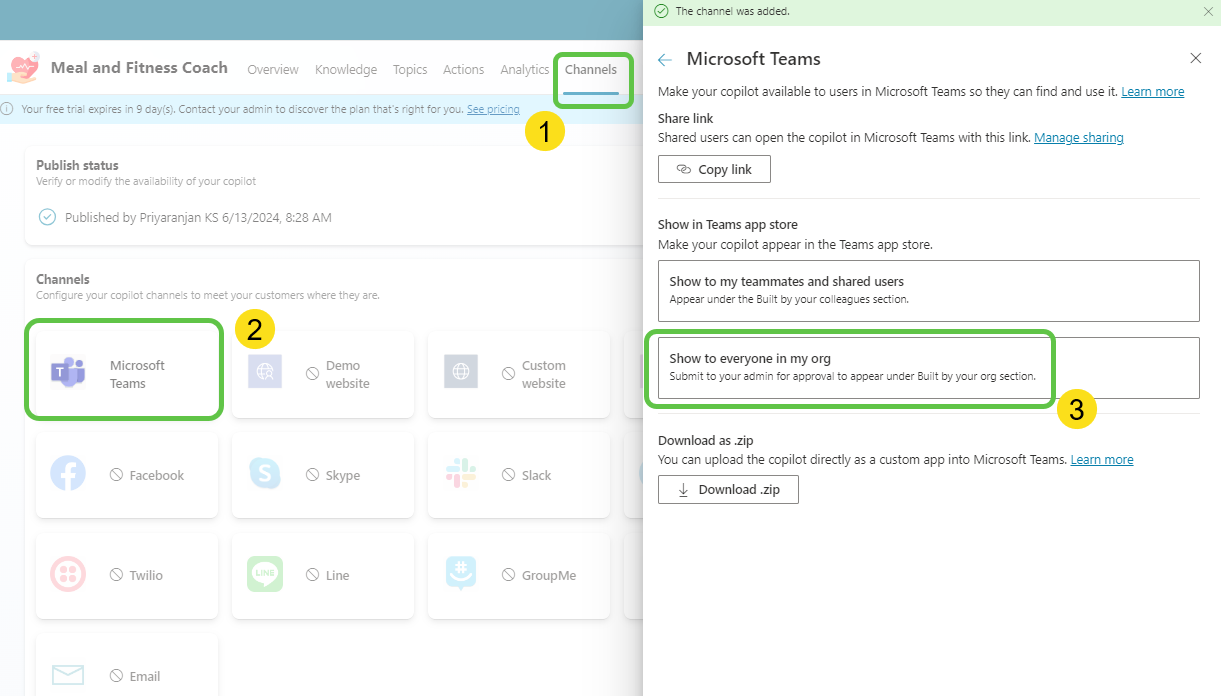
Task: Go back using the panel's back arrow
Action: click(x=665, y=60)
